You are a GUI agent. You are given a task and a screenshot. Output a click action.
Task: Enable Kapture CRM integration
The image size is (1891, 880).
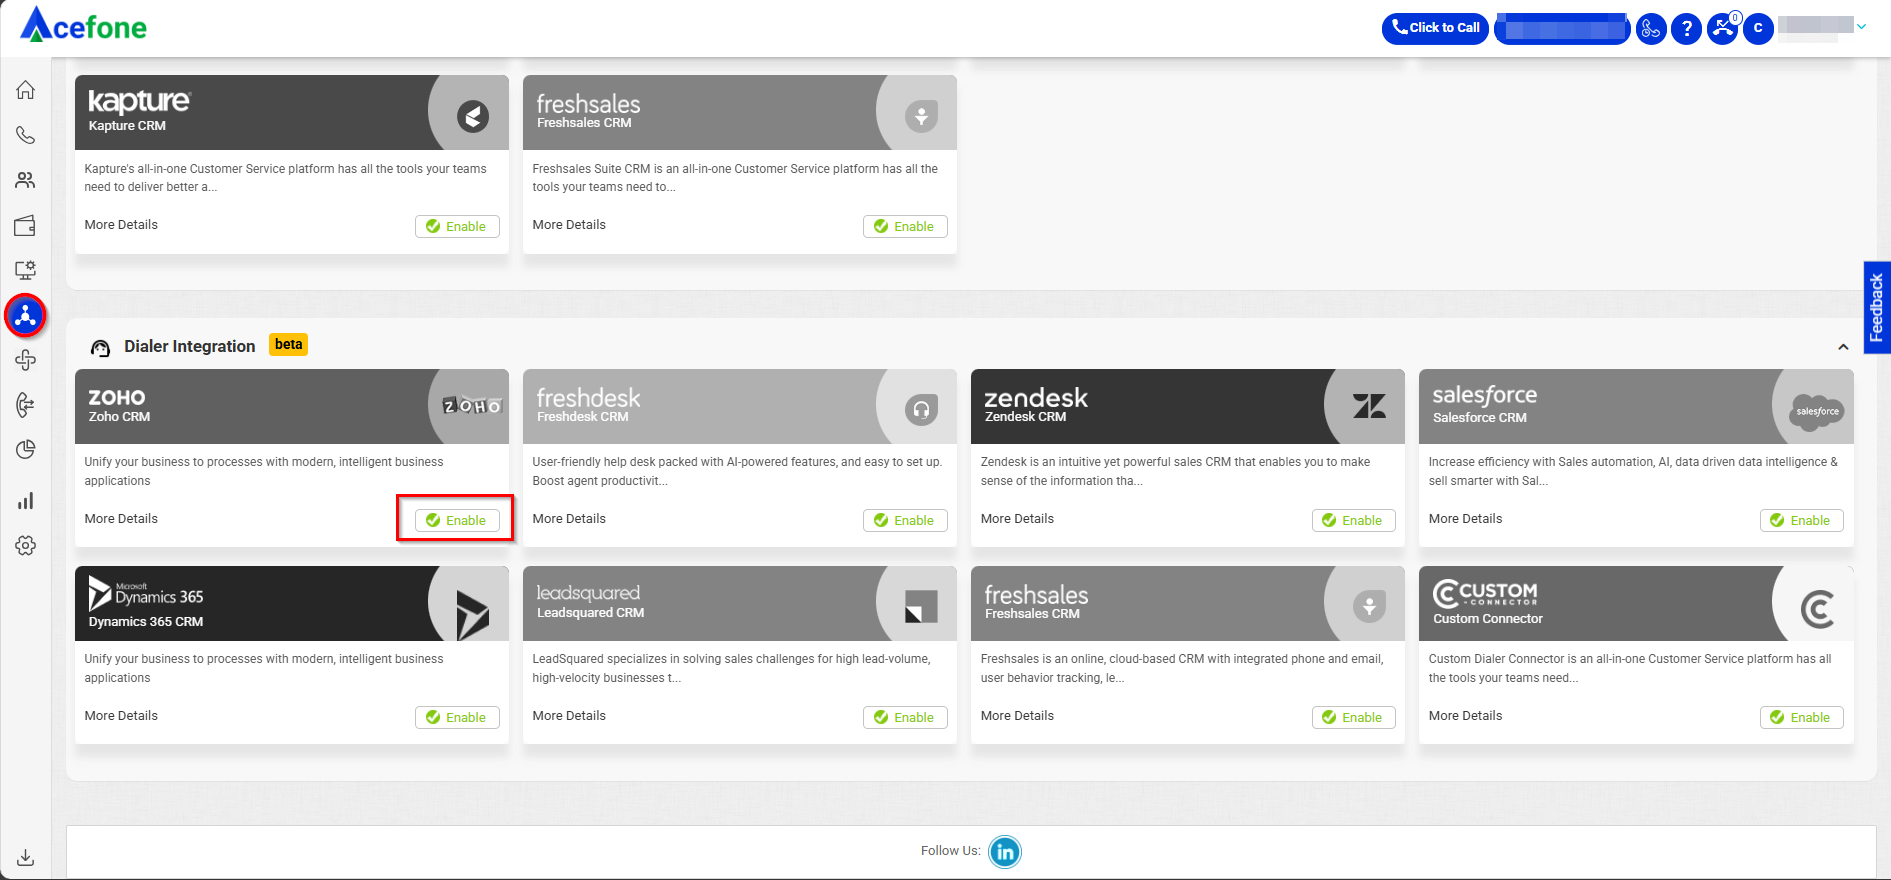pos(457,226)
